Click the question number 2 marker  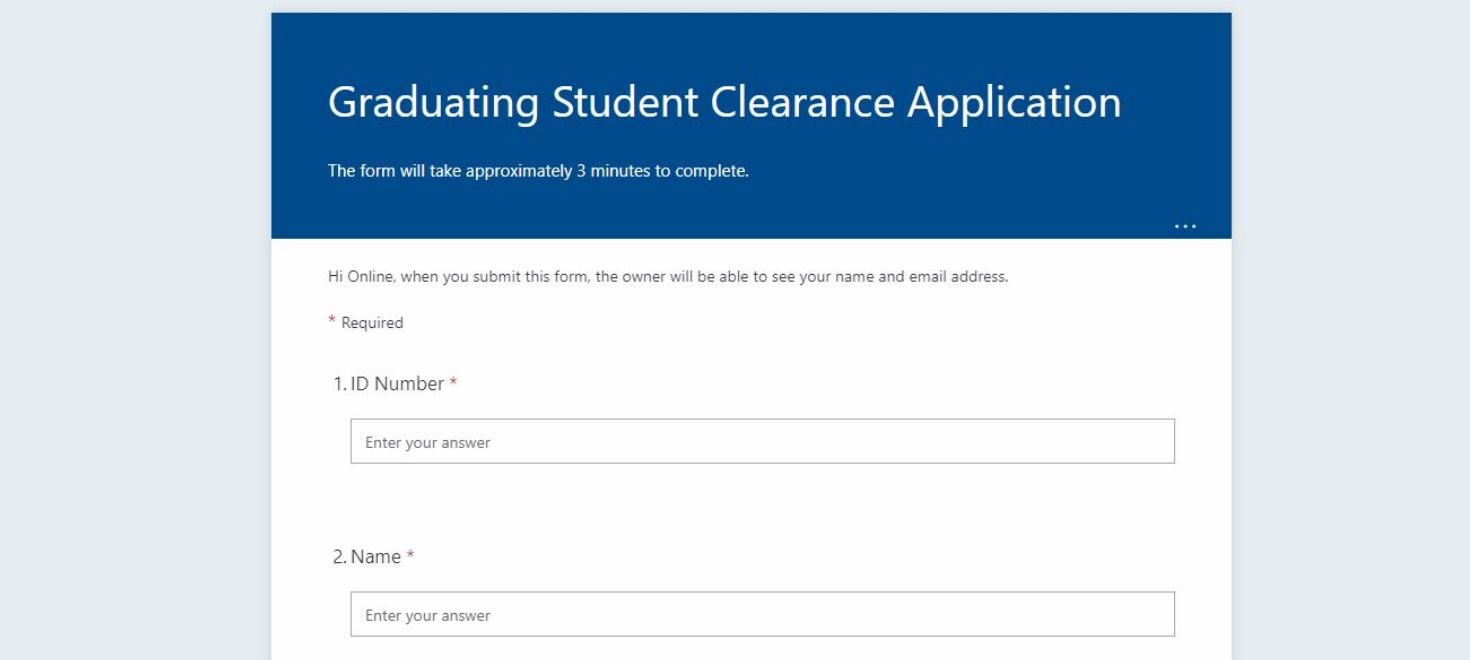click(339, 557)
